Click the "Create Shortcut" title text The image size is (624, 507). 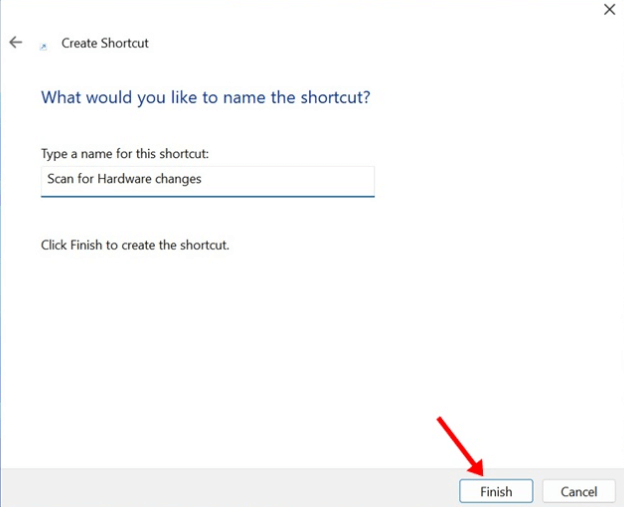[105, 43]
